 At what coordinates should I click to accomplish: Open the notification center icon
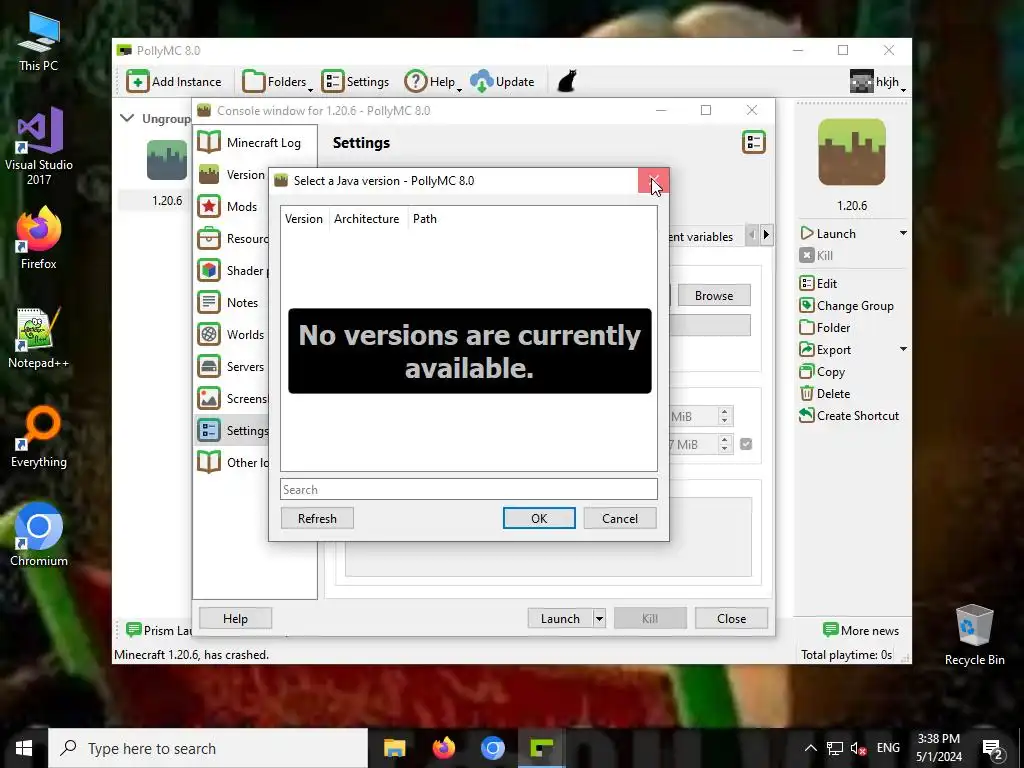point(993,748)
